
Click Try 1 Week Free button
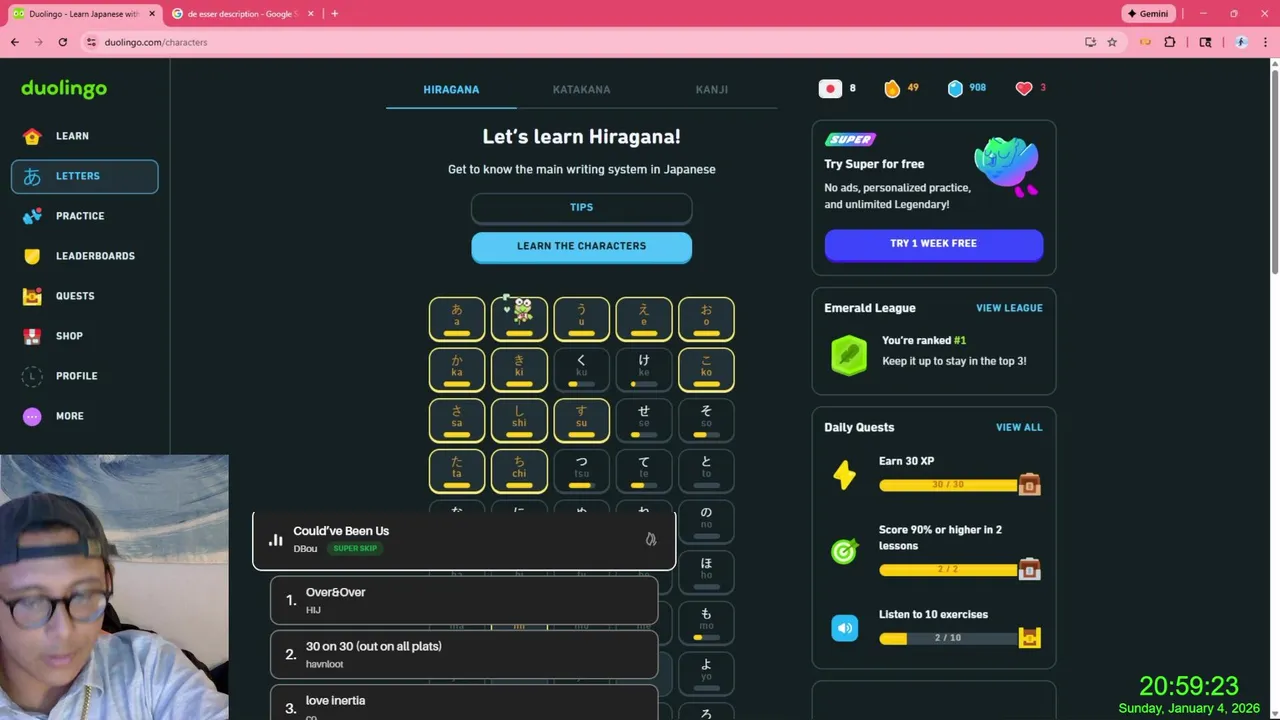[933, 244]
